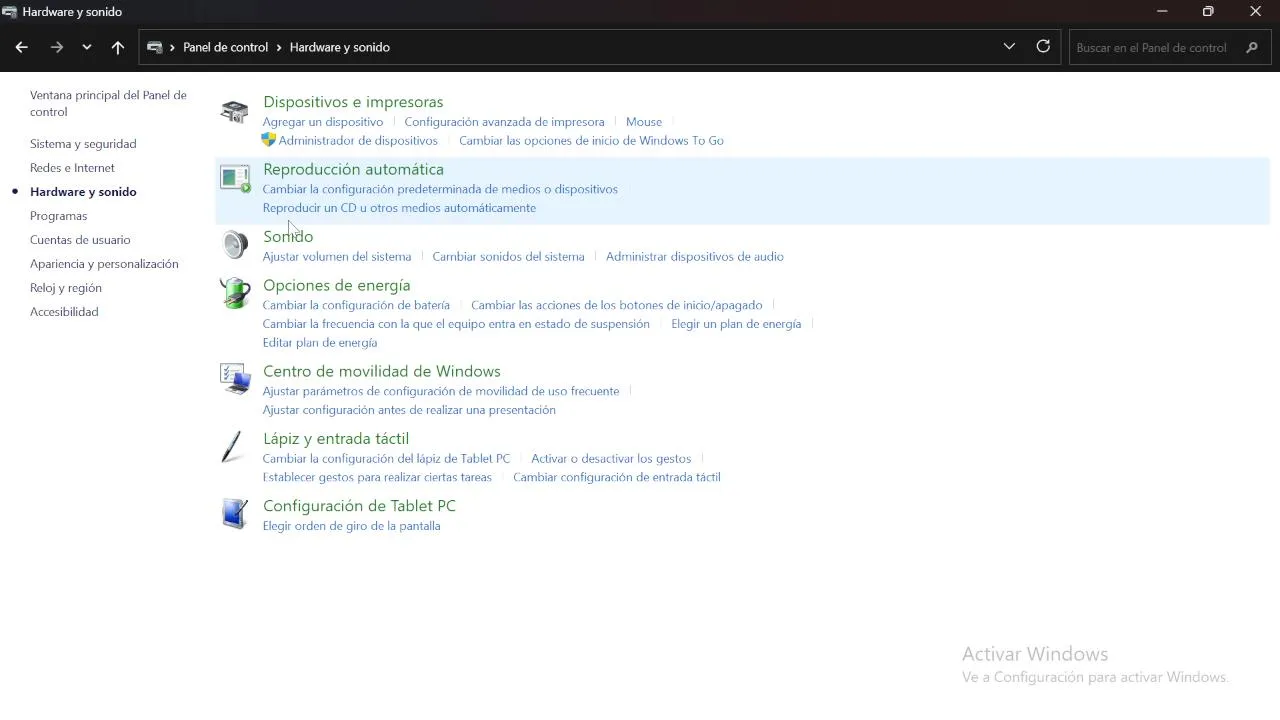
Task: Click Establecer gestos para realizar ciertas tareas
Action: [377, 478]
